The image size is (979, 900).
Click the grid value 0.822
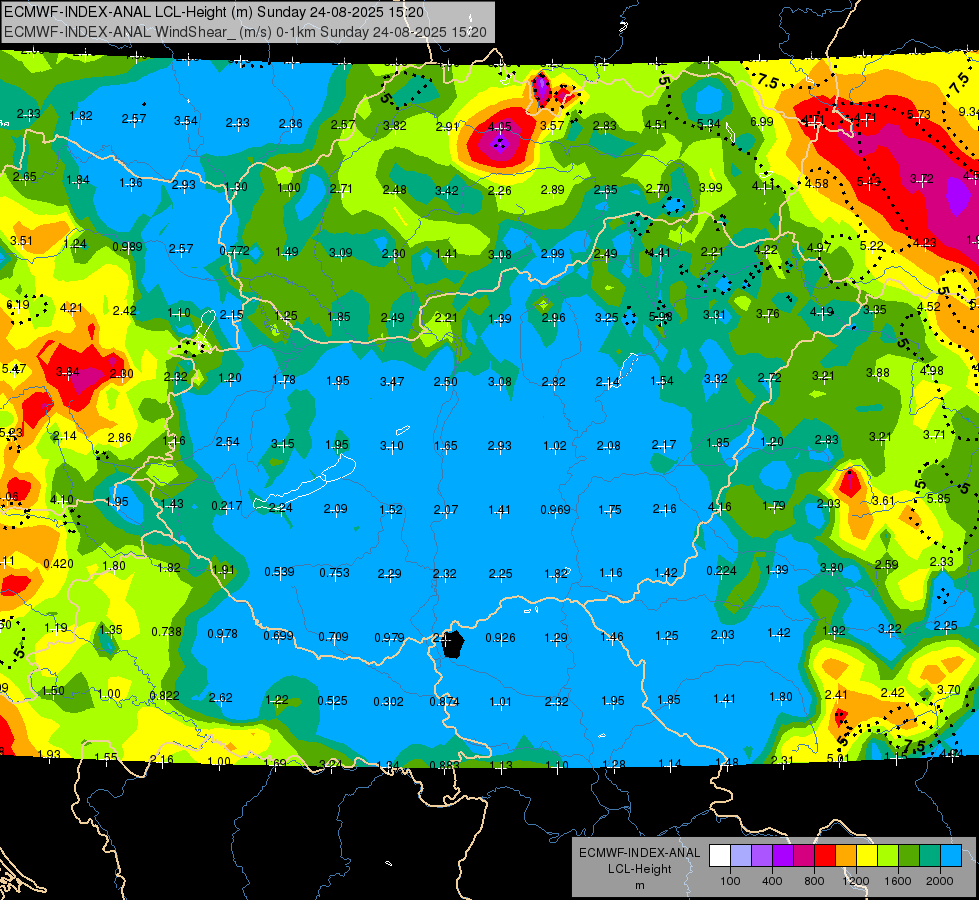coord(164,696)
